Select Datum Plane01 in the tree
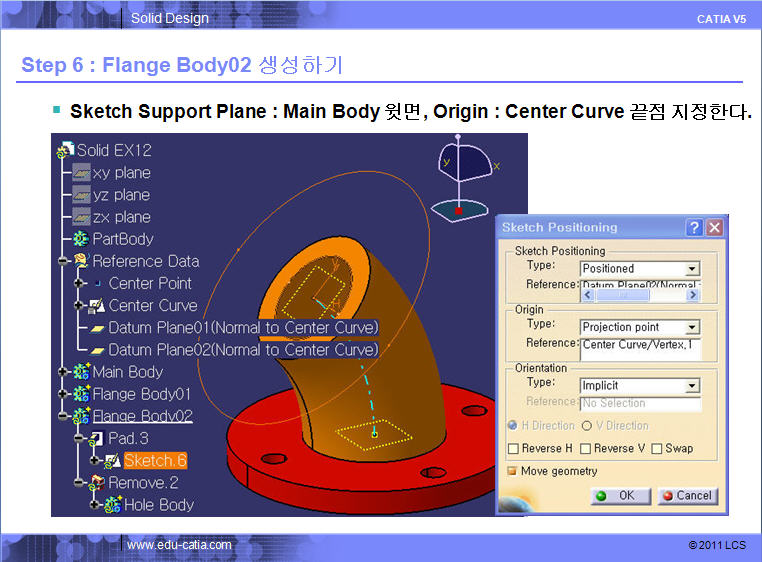The height and width of the screenshot is (562, 762). point(243,328)
